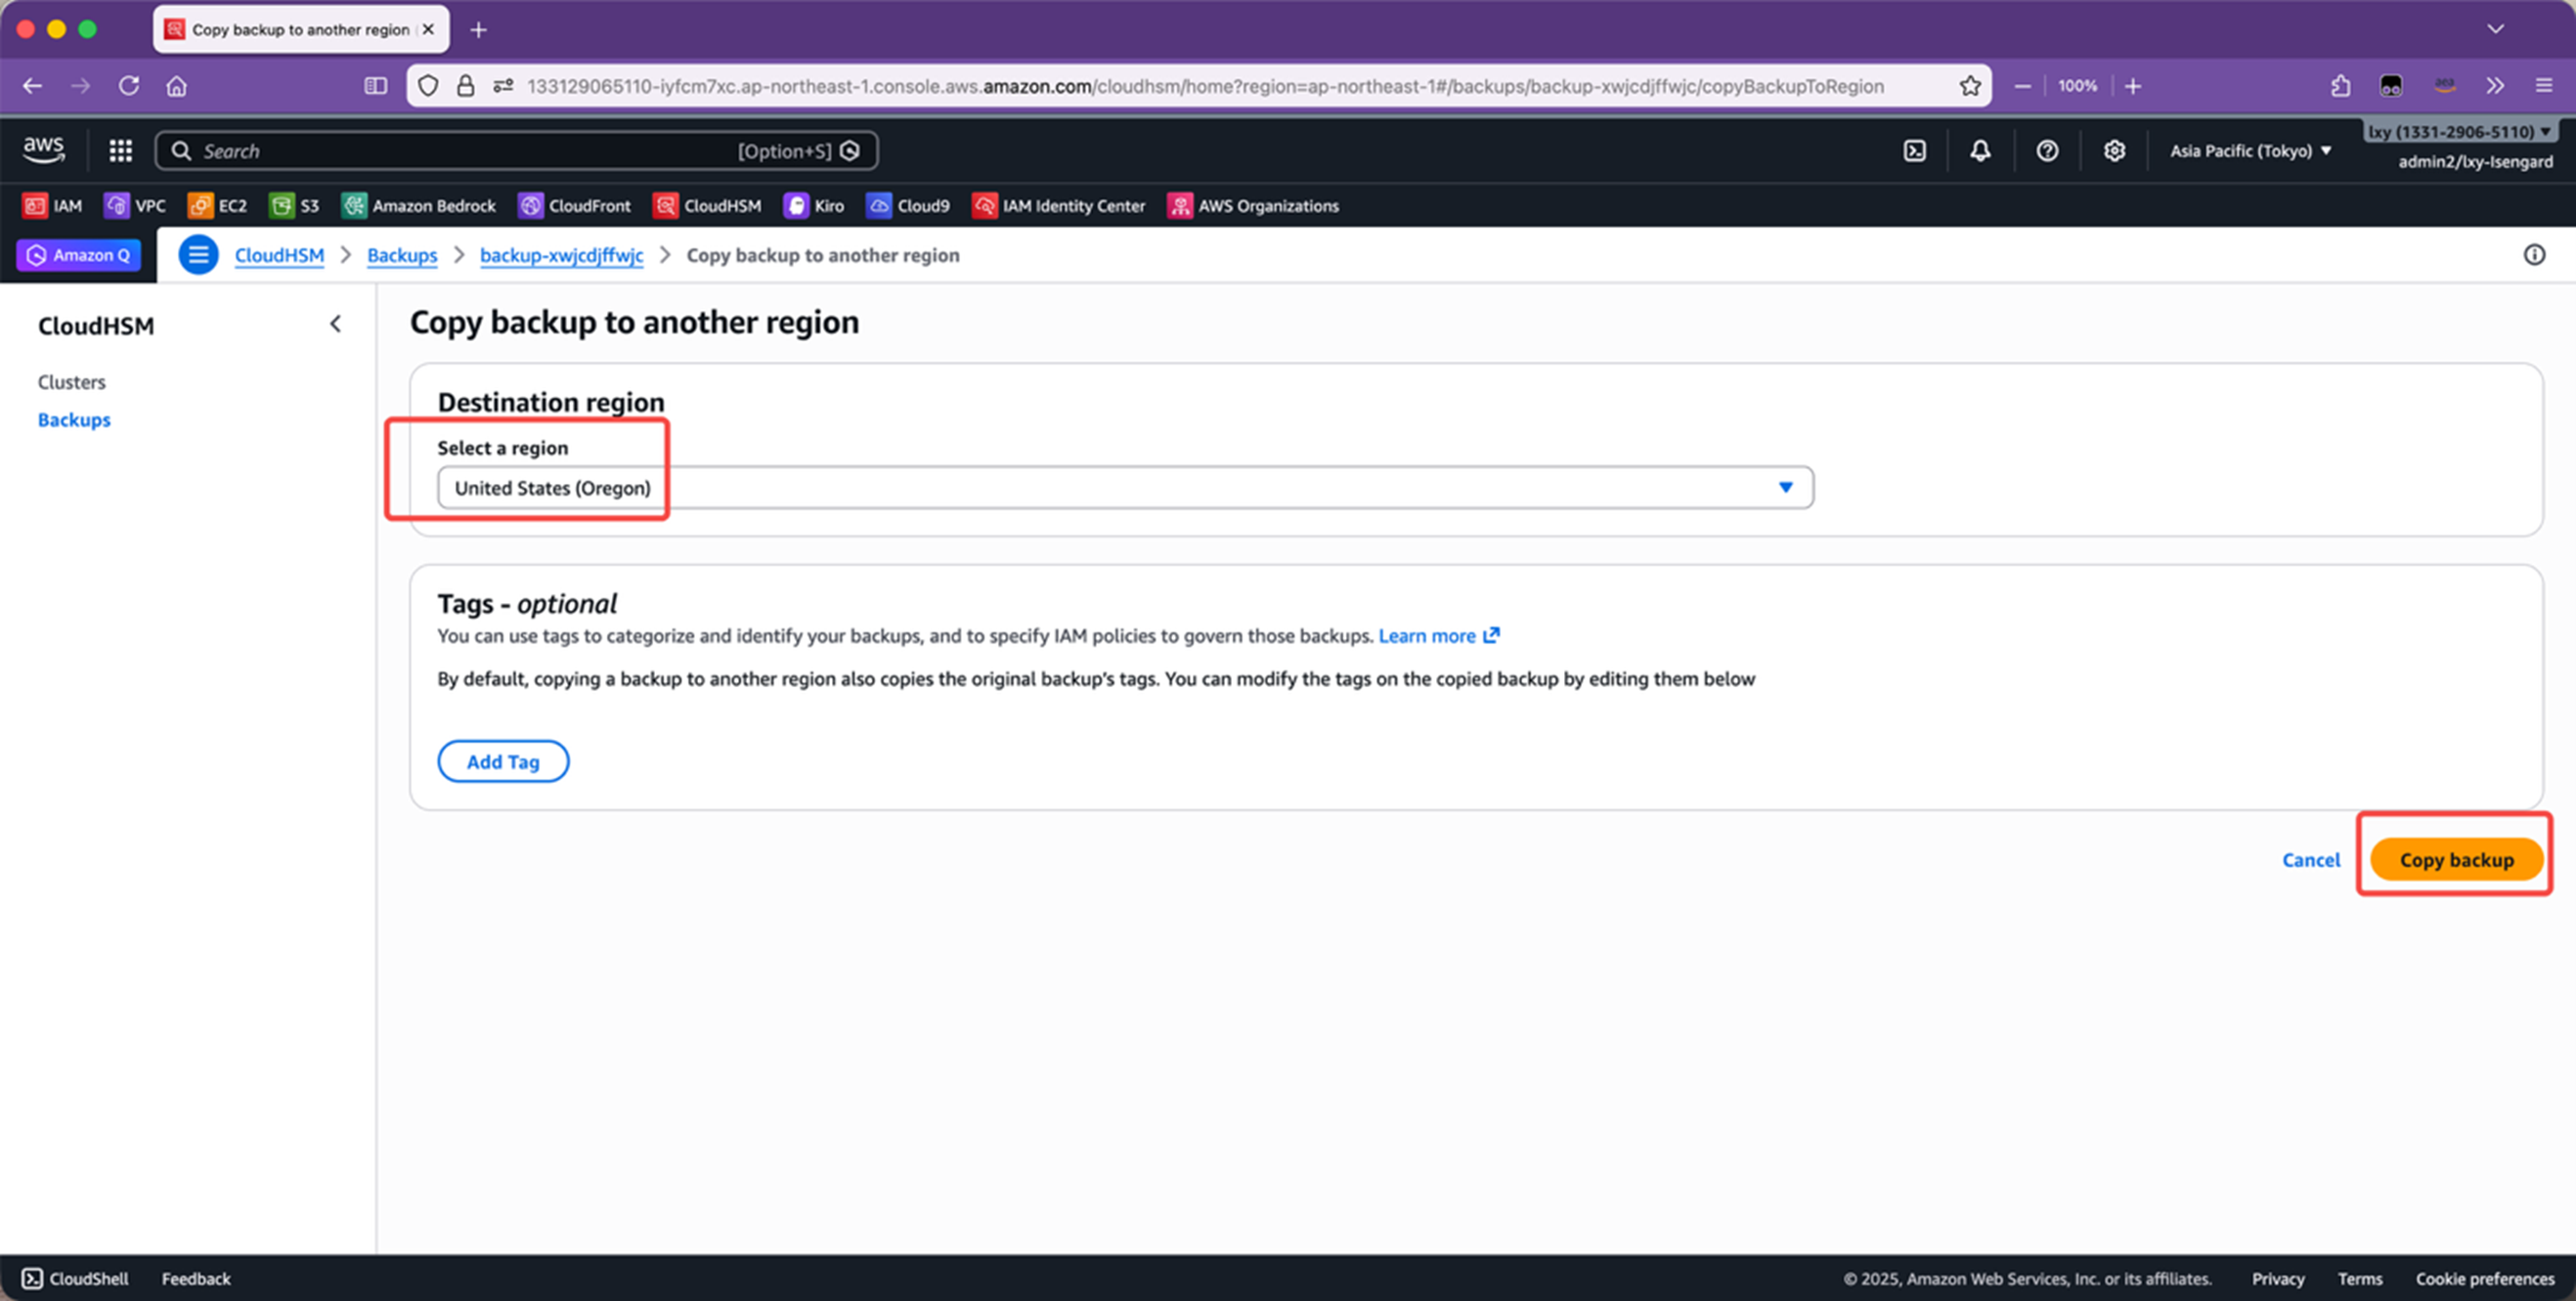Bookmark the page with the star icon
The height and width of the screenshot is (1301, 2576).
pos(1970,86)
